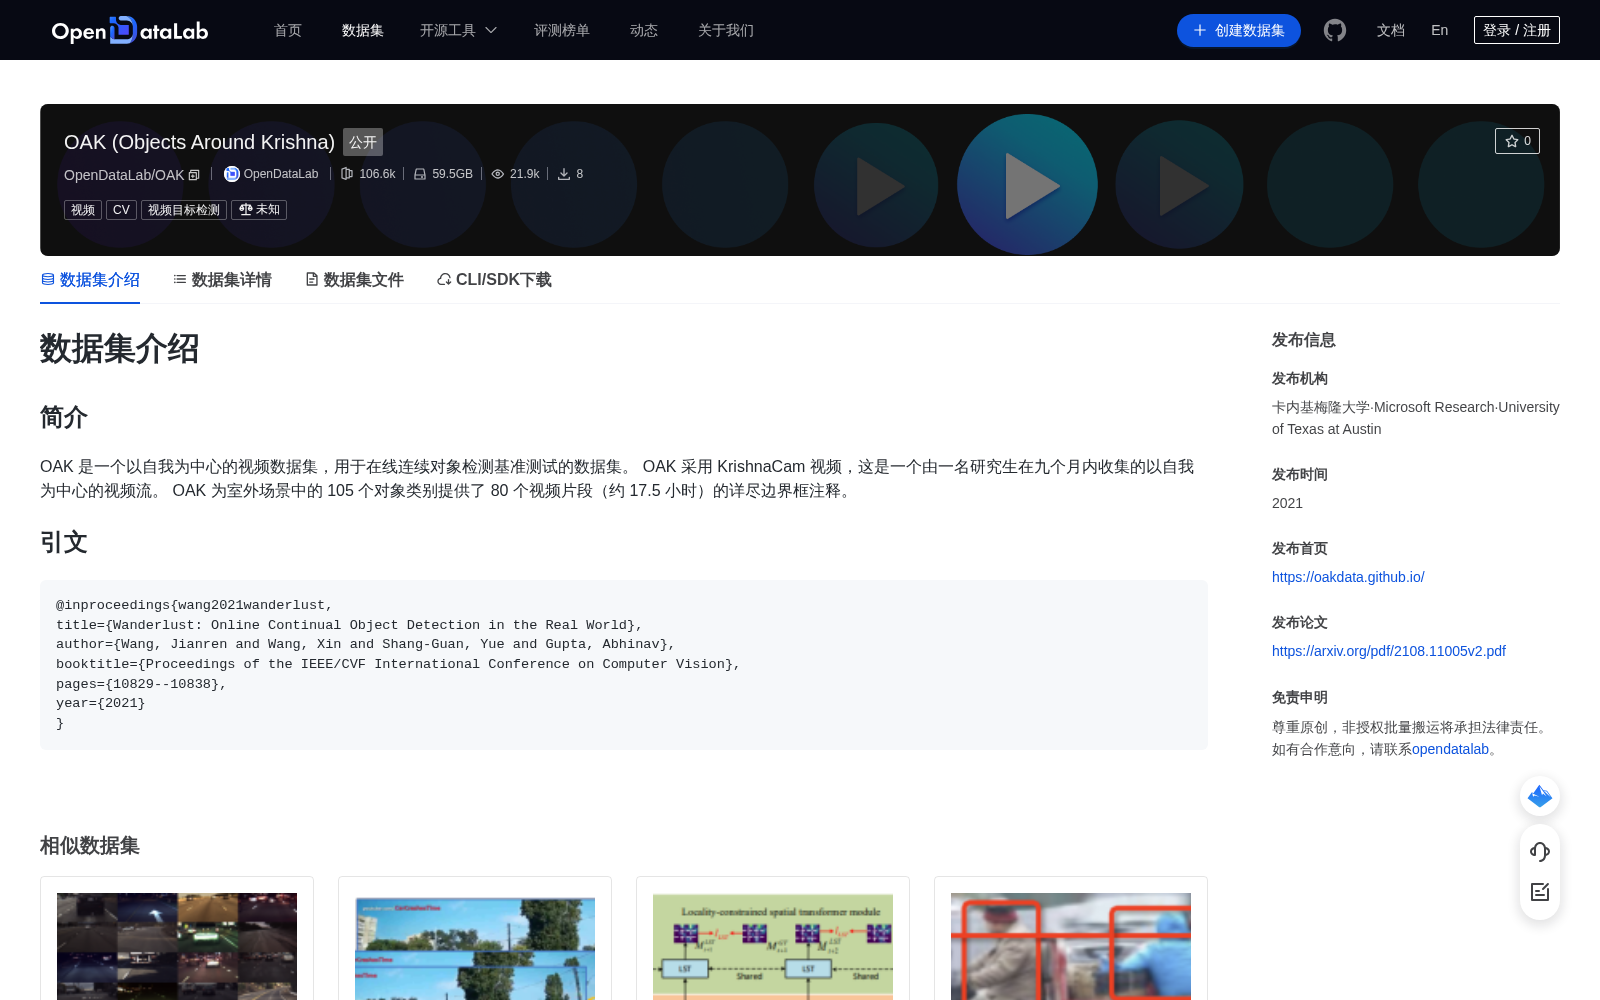1600x1000 pixels.
Task: Click the CV tag
Action: (121, 210)
